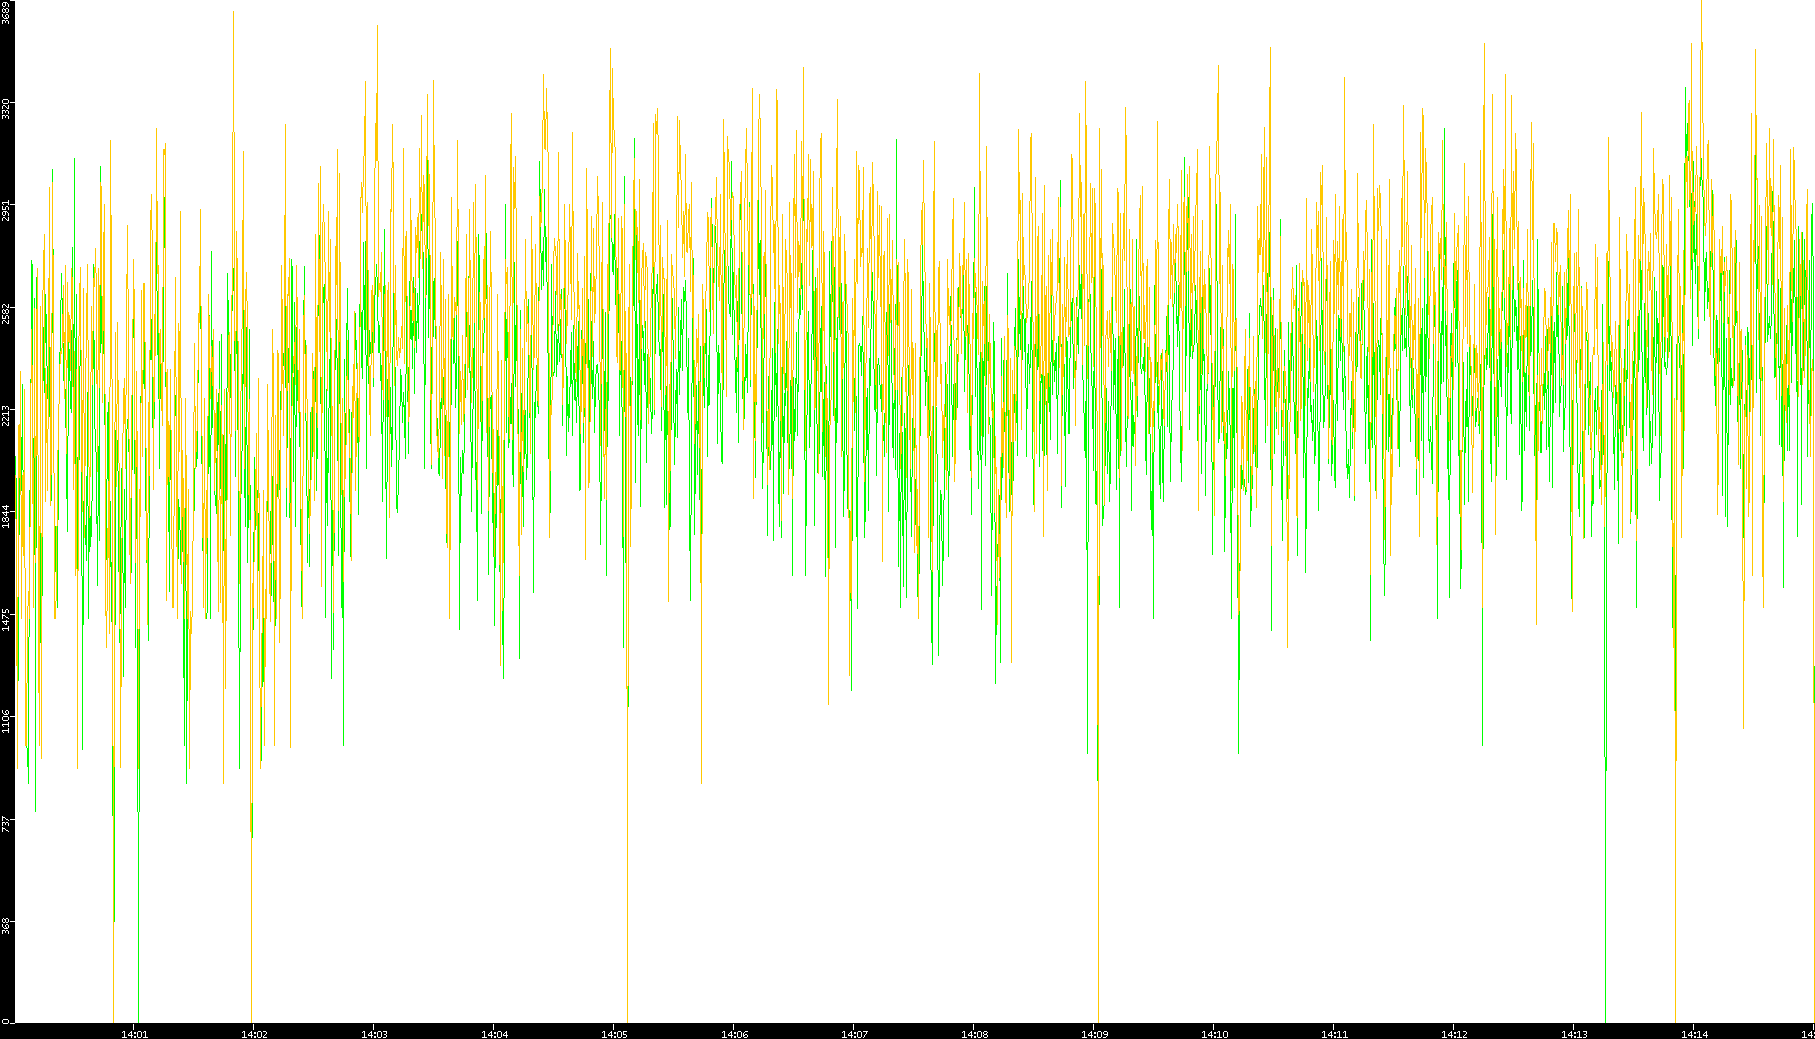The width and height of the screenshot is (1815, 1039).
Task: Click the 14:01 time axis label
Action: [x=134, y=1034]
